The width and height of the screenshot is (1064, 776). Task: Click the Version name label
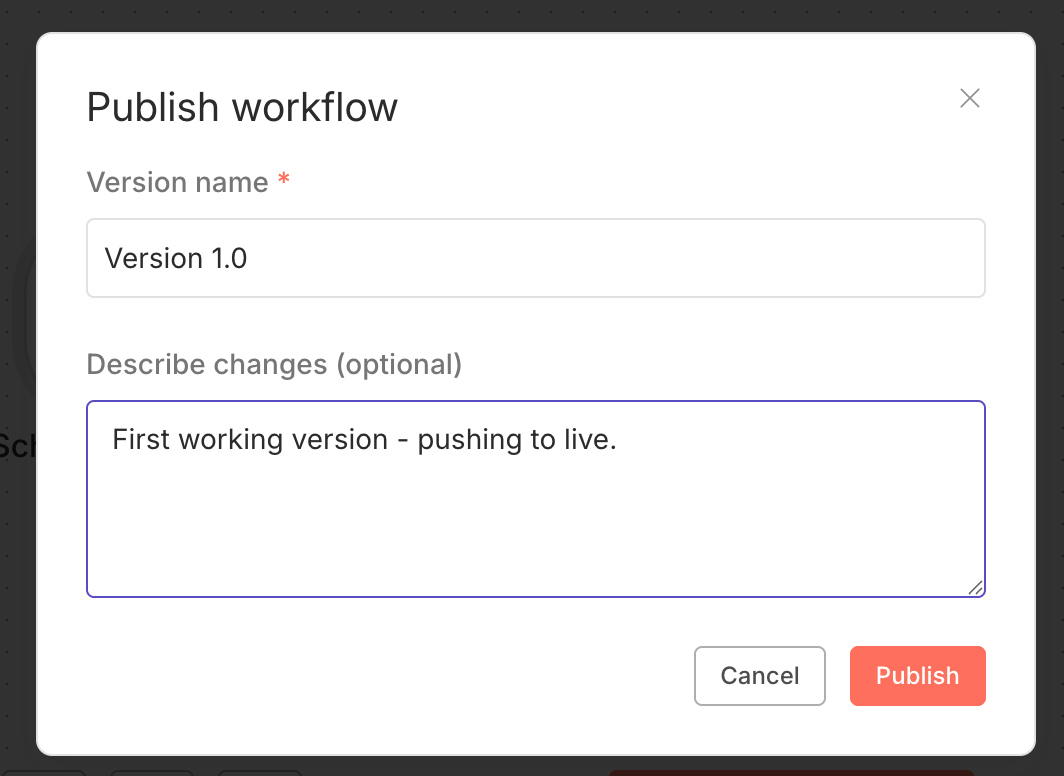177,182
